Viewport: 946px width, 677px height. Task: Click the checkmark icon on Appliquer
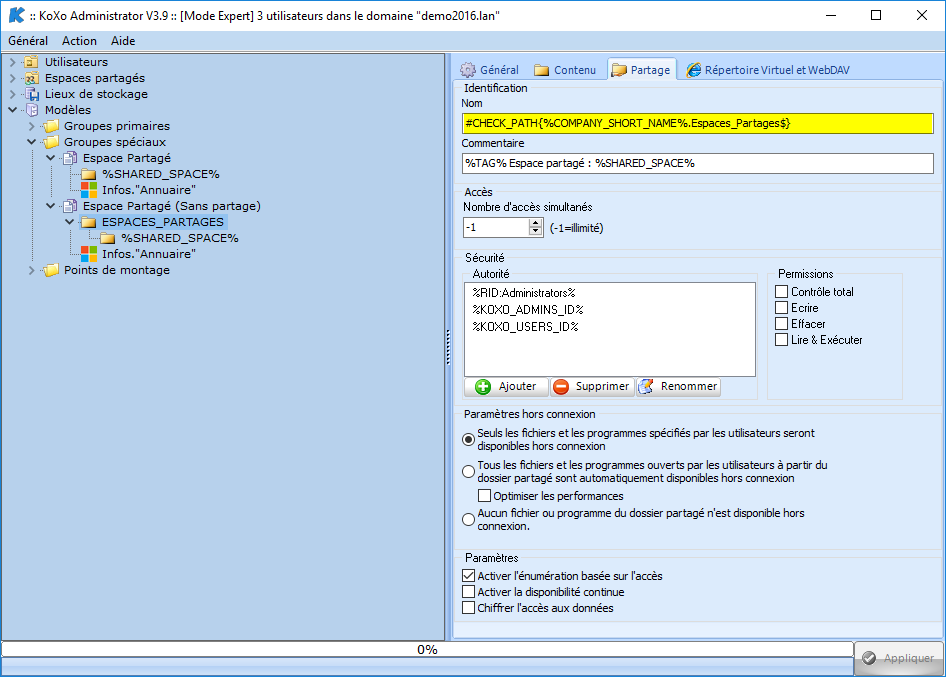869,658
